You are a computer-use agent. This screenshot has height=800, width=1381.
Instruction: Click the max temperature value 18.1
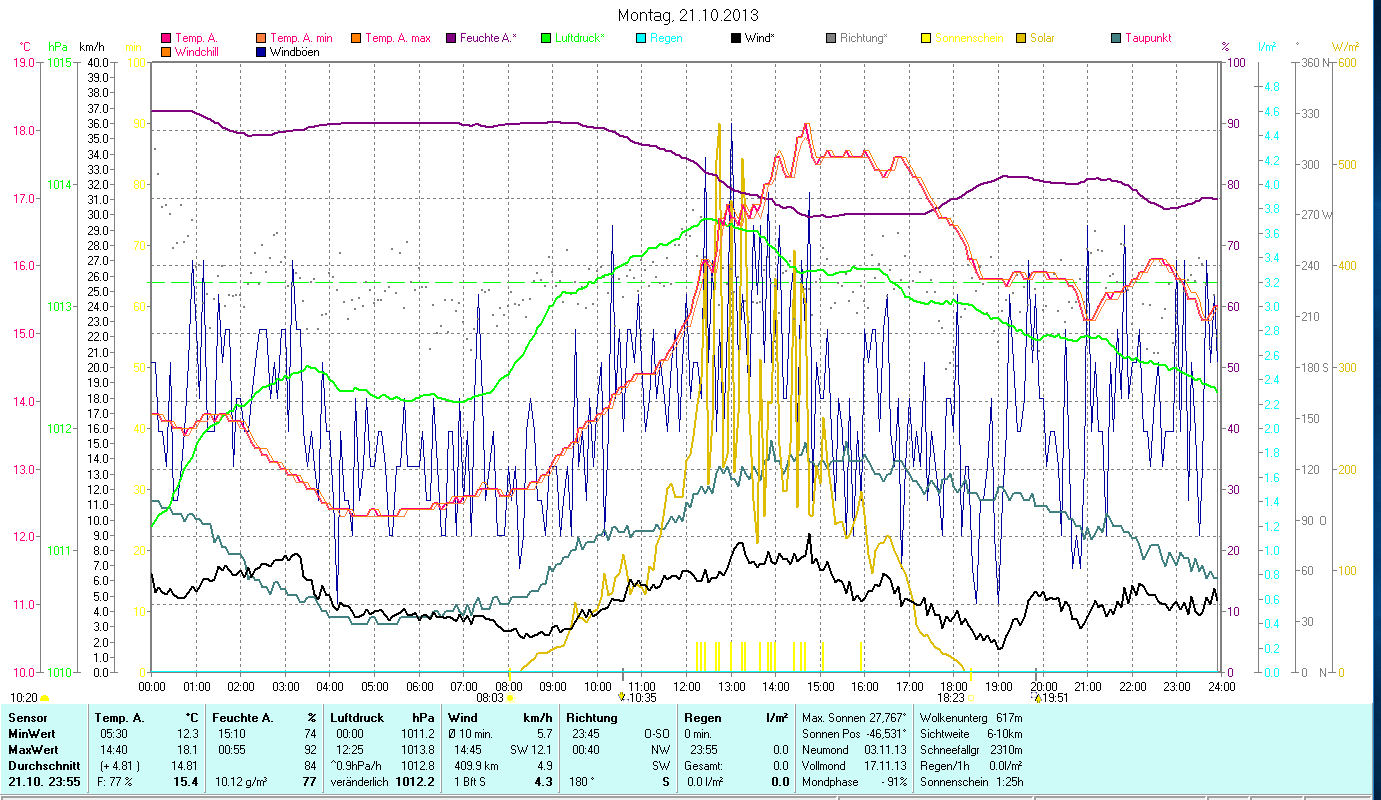click(x=189, y=750)
